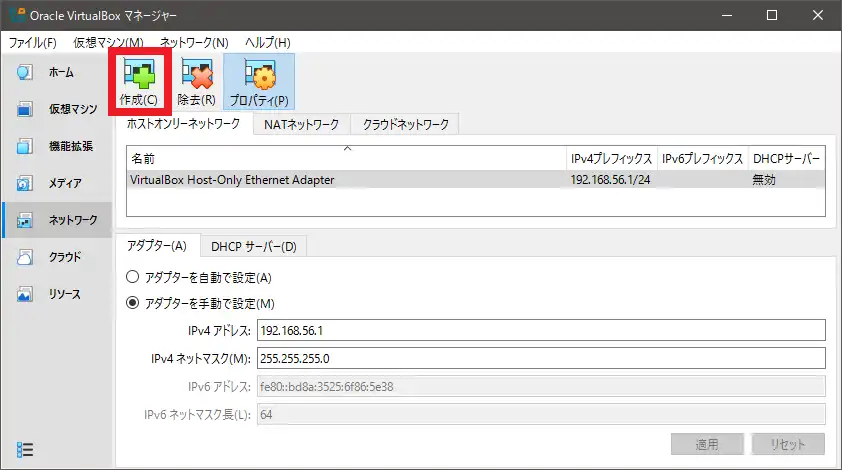The height and width of the screenshot is (470, 842).
Task: Switch to the NATネットワーク tab
Action: pyautogui.click(x=301, y=124)
